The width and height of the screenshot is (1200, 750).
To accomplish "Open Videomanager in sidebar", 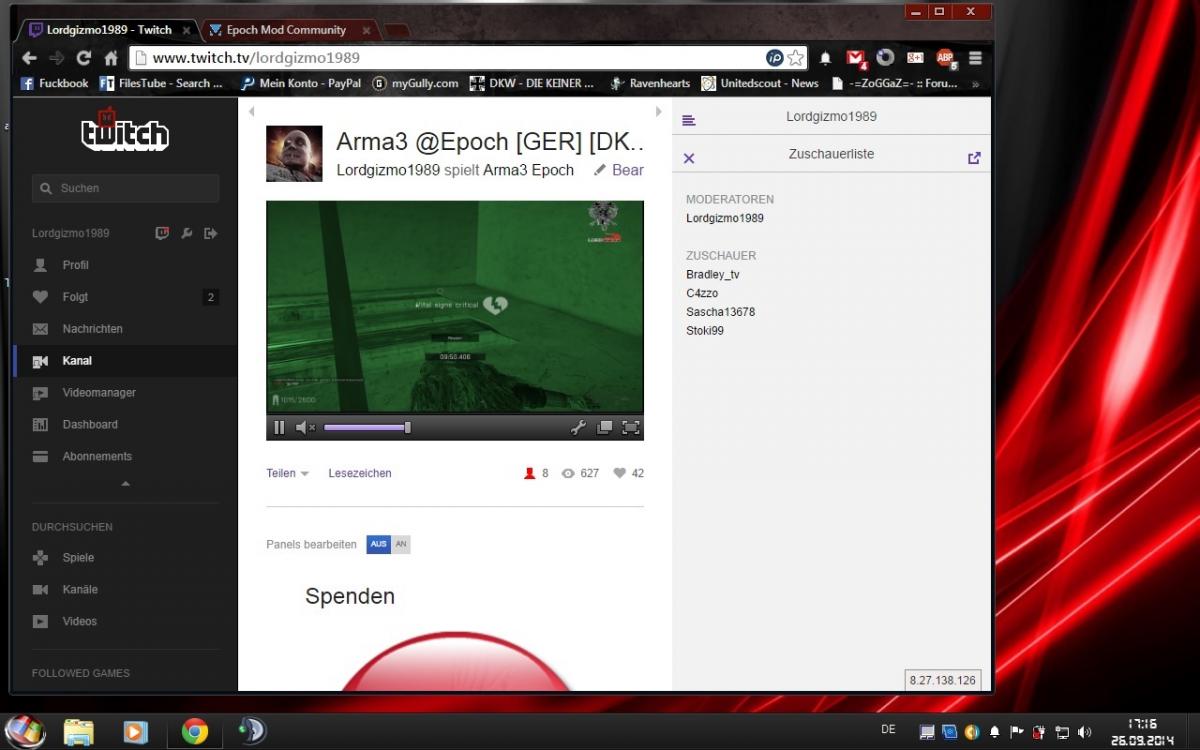I will (99, 393).
